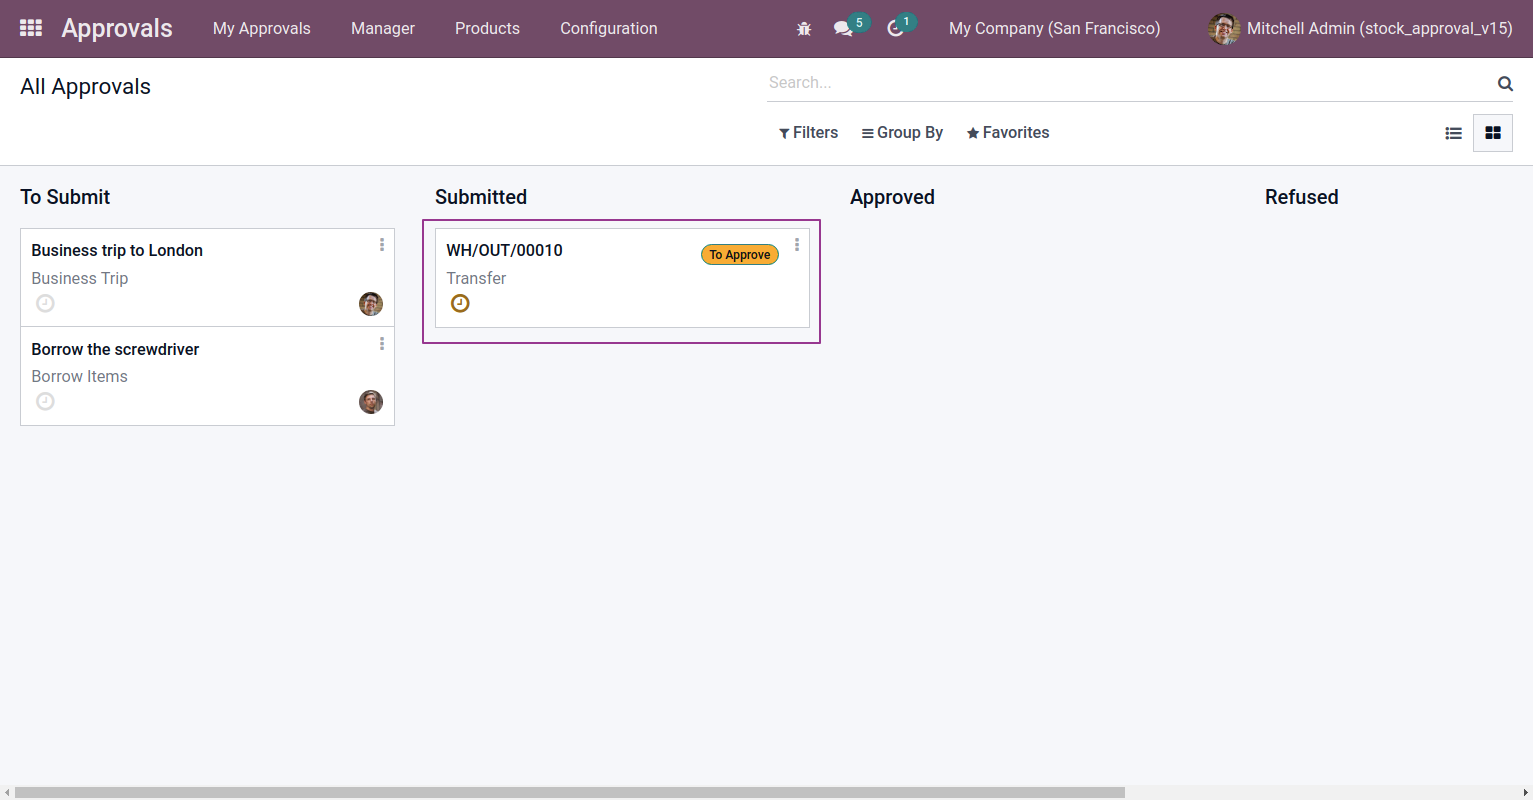Open the Business trip to London card
Viewport: 1533px width, 800px height.
point(208,278)
